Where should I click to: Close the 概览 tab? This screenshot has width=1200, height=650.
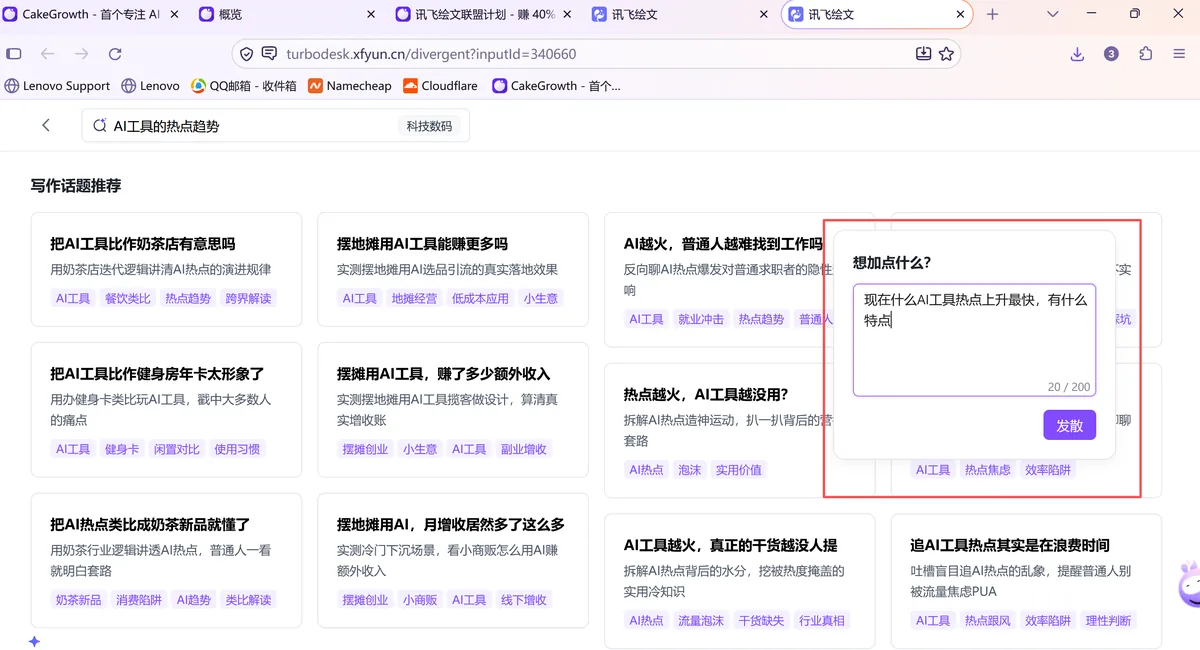pyautogui.click(x=371, y=14)
